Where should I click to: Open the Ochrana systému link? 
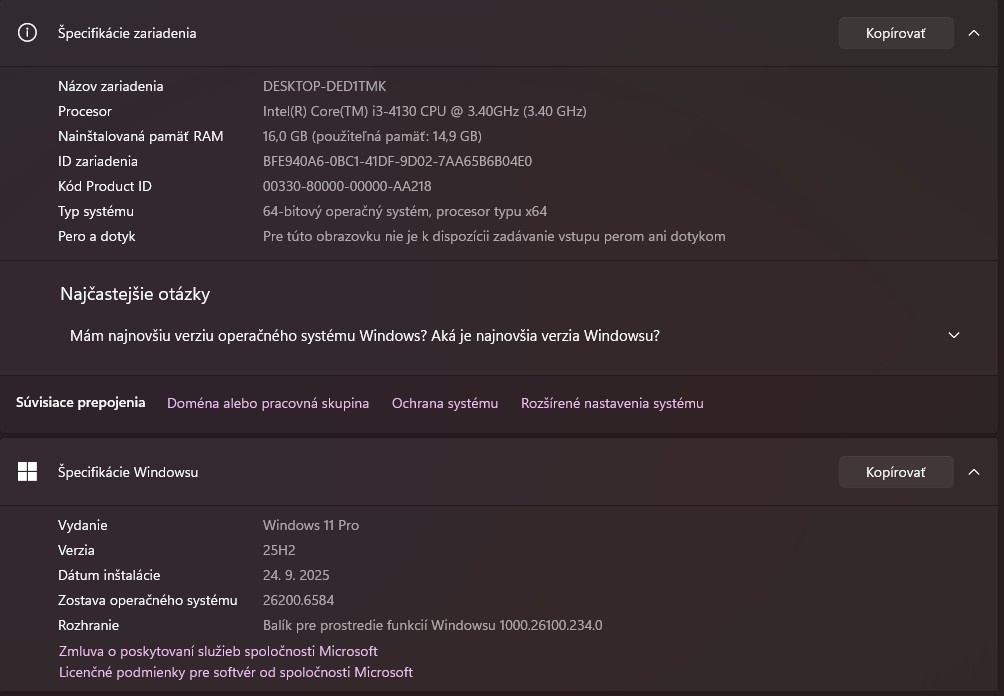(444, 403)
